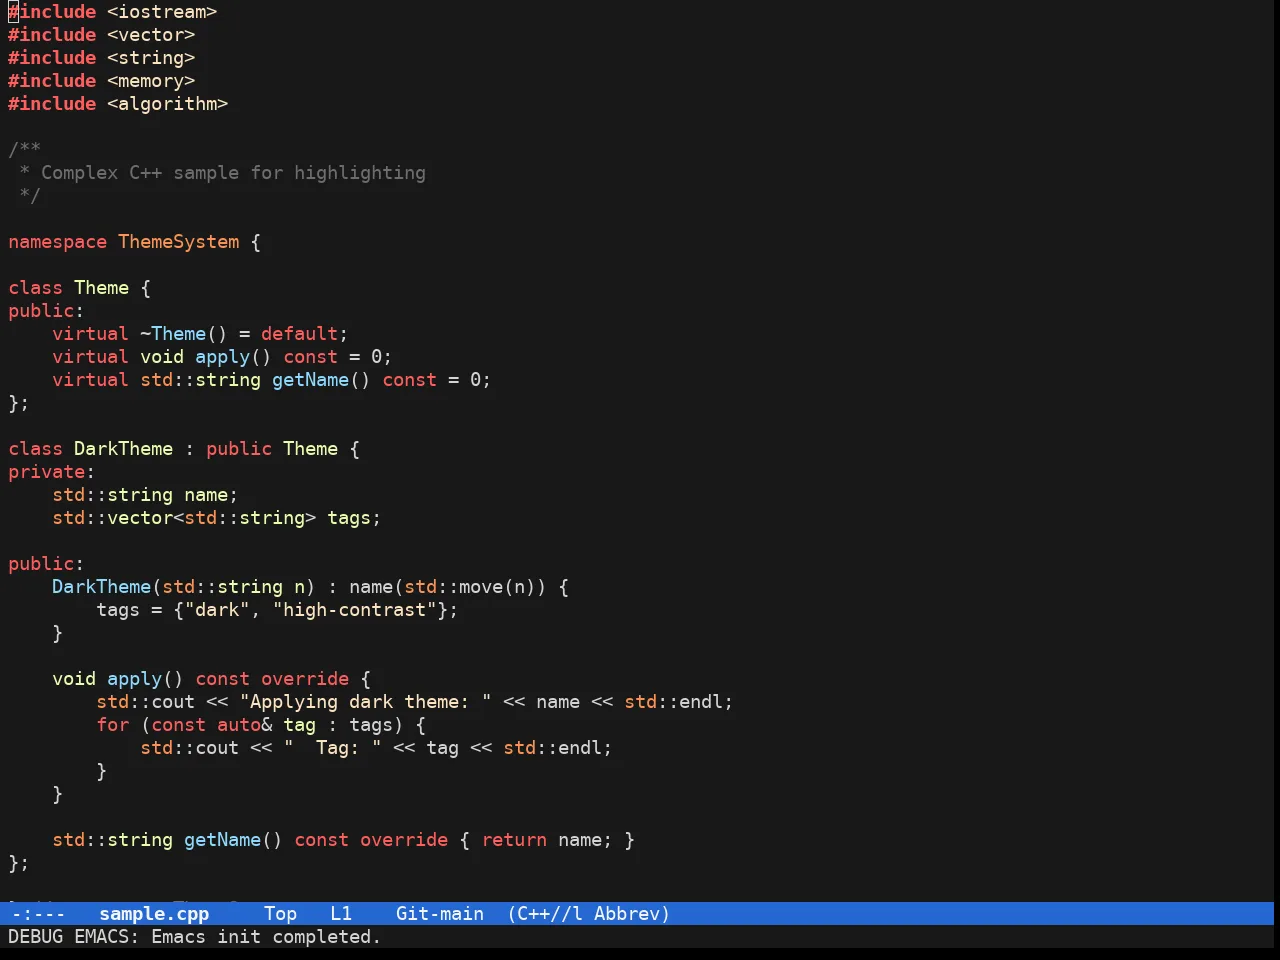Screen dimensions: 1280x960
Task: Click the DarkTheme class name in declaration
Action: click(x=123, y=449)
